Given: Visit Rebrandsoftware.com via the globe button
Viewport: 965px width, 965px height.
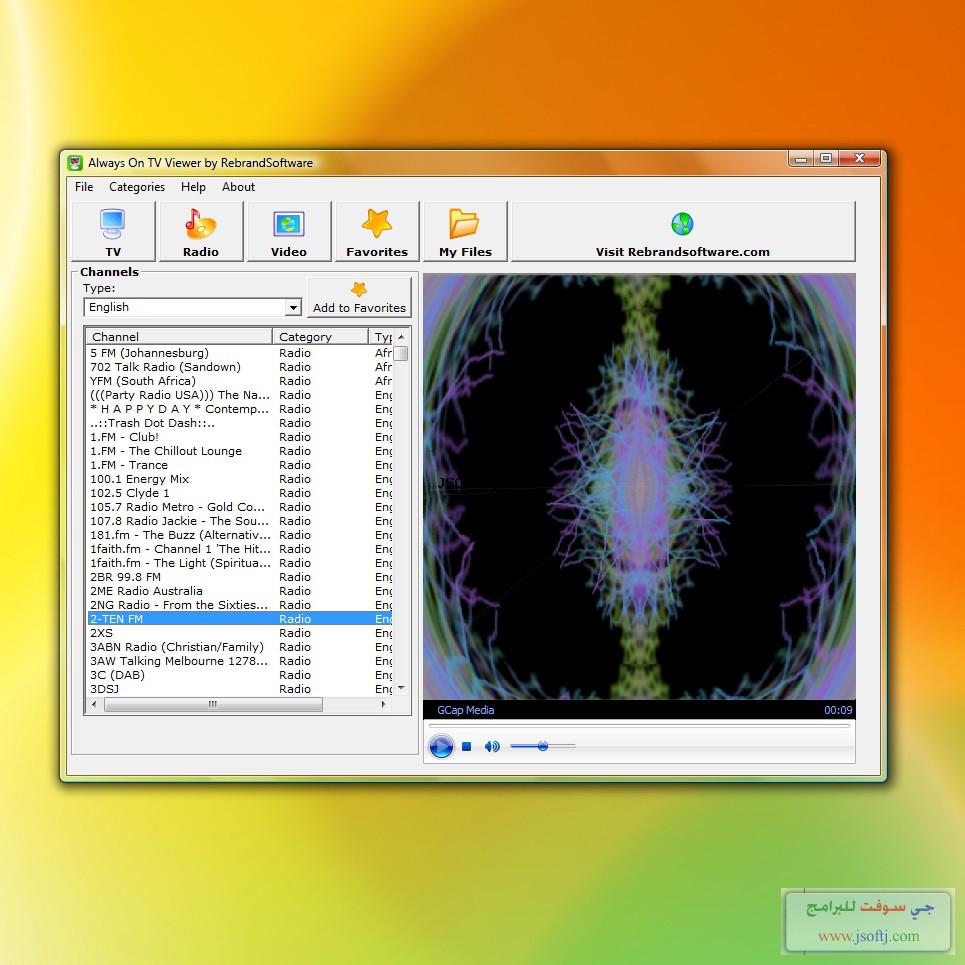Looking at the screenshot, I should click(683, 231).
